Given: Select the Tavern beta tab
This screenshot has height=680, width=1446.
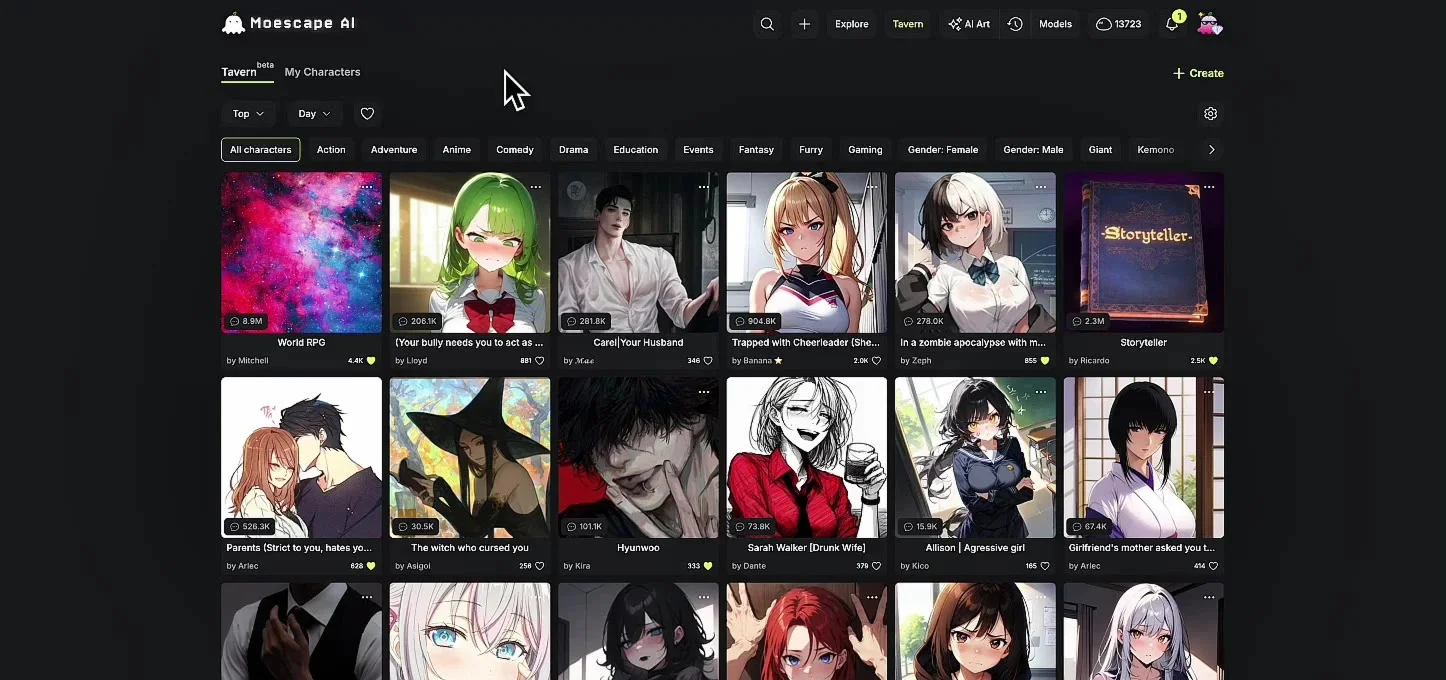Looking at the screenshot, I should pyautogui.click(x=247, y=71).
